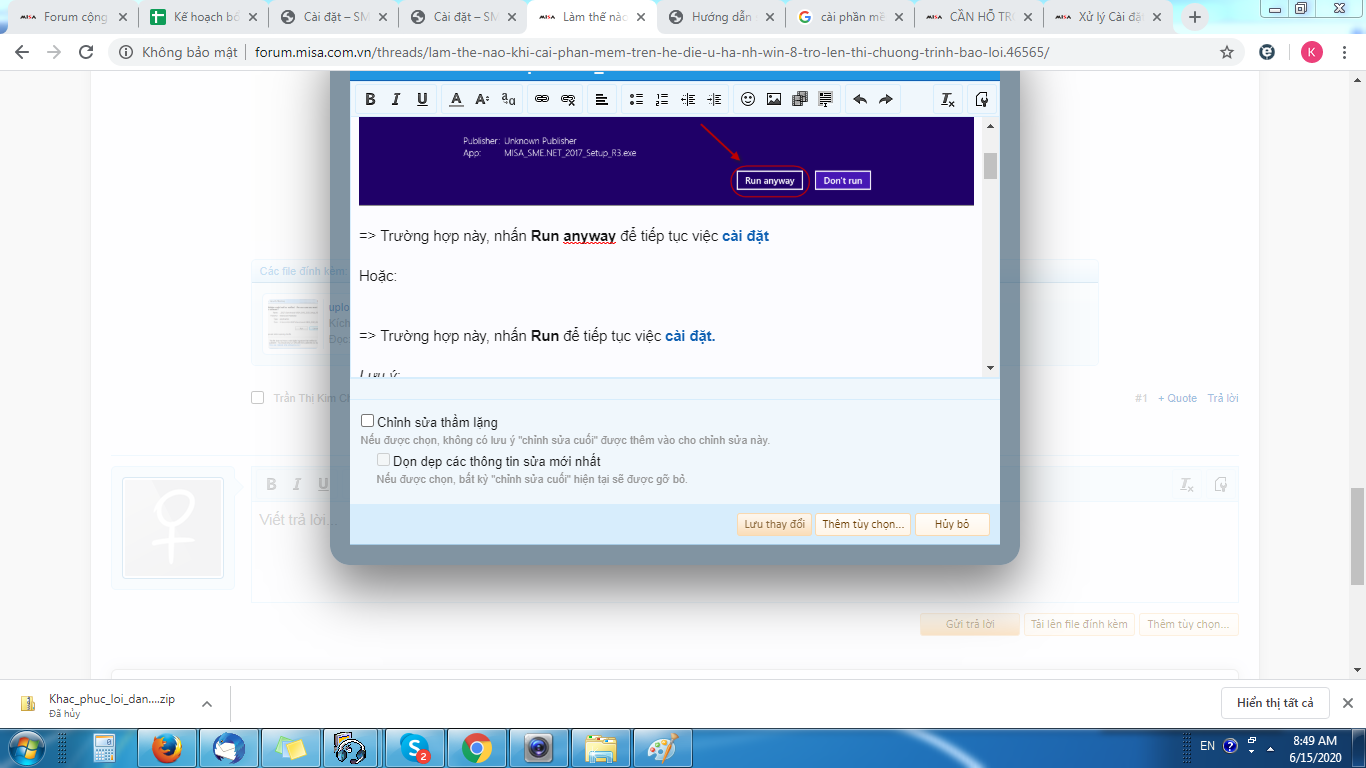The image size is (1366, 768).
Task: Switch to the 'Xử lý Cài đặt' browser tab
Action: [1108, 17]
